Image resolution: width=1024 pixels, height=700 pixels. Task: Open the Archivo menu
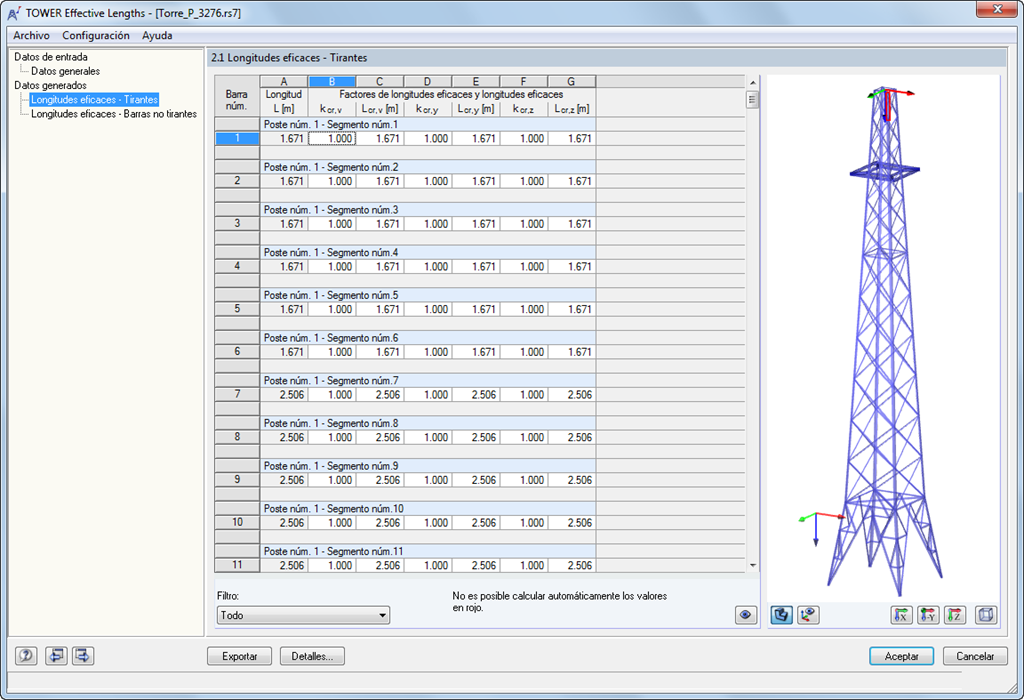click(x=31, y=35)
